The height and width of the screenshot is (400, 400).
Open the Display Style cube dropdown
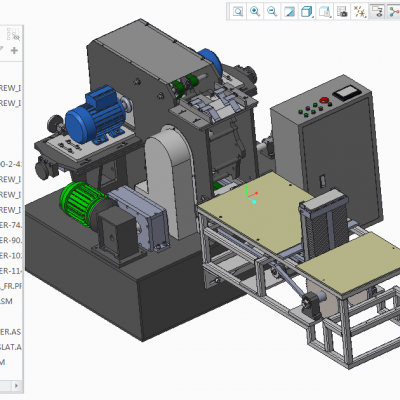307,12
